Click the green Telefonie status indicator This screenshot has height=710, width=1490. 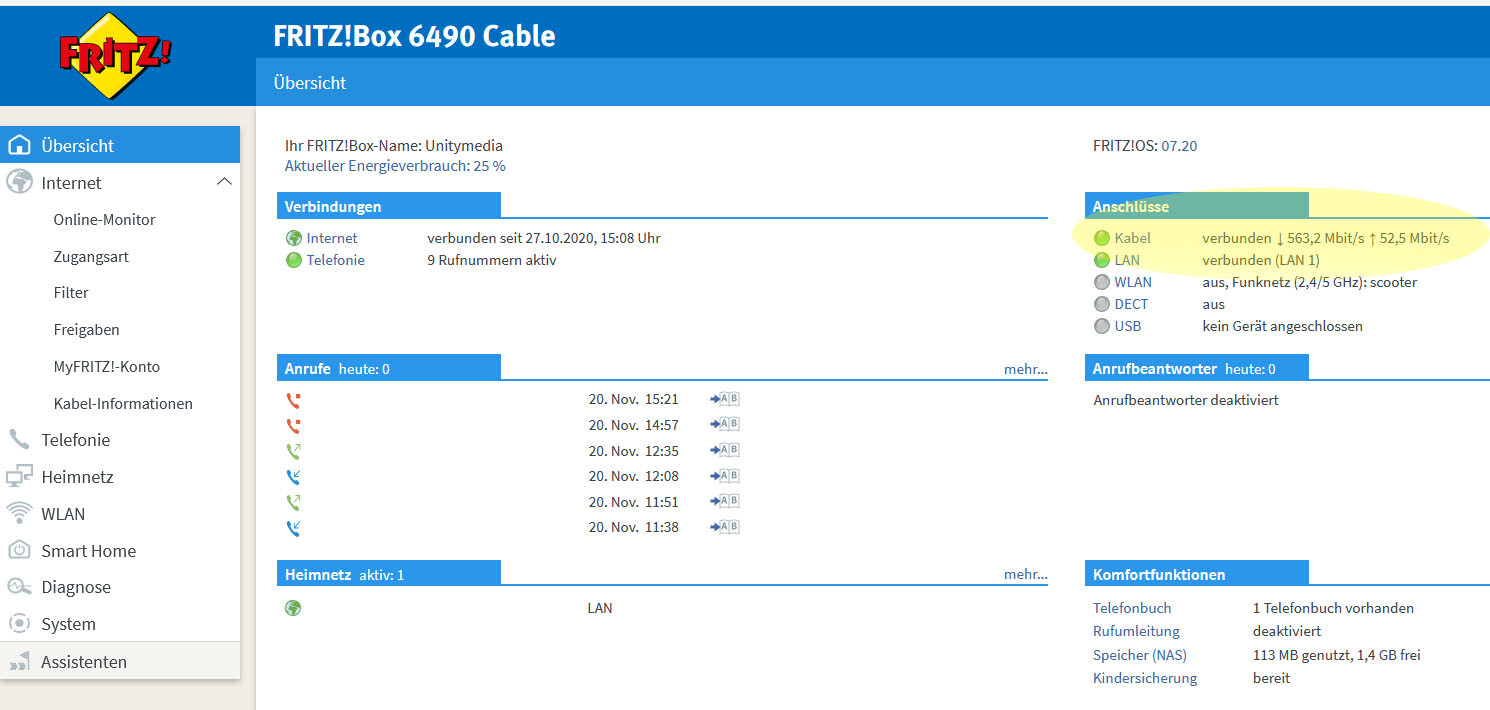coord(294,261)
